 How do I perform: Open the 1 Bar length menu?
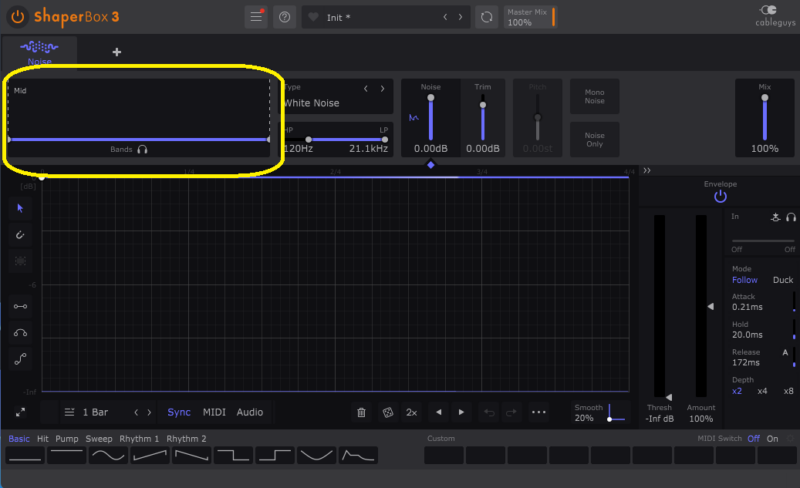[96, 412]
